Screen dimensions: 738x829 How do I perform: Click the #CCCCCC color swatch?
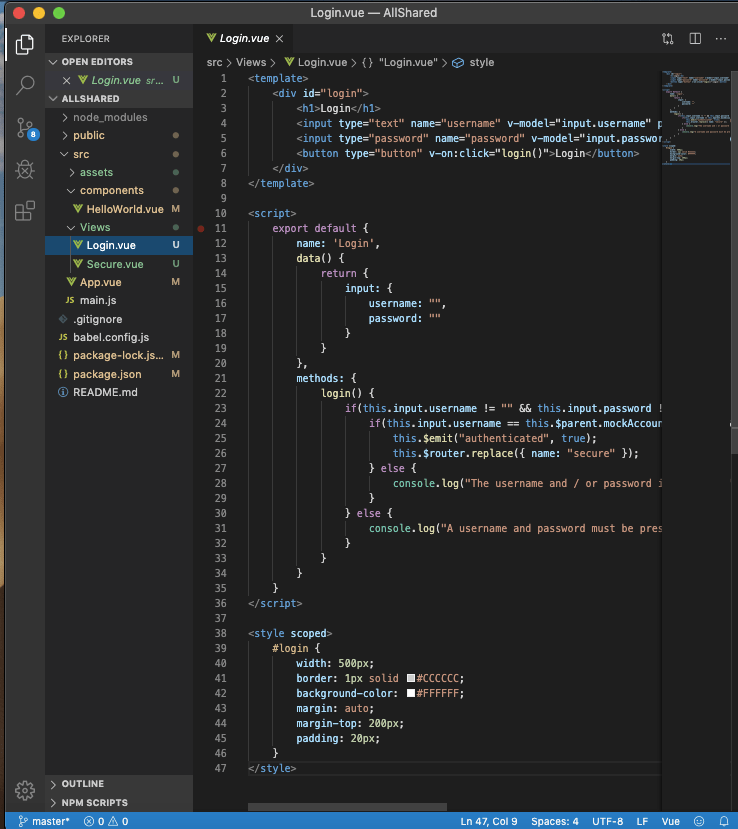(x=410, y=679)
